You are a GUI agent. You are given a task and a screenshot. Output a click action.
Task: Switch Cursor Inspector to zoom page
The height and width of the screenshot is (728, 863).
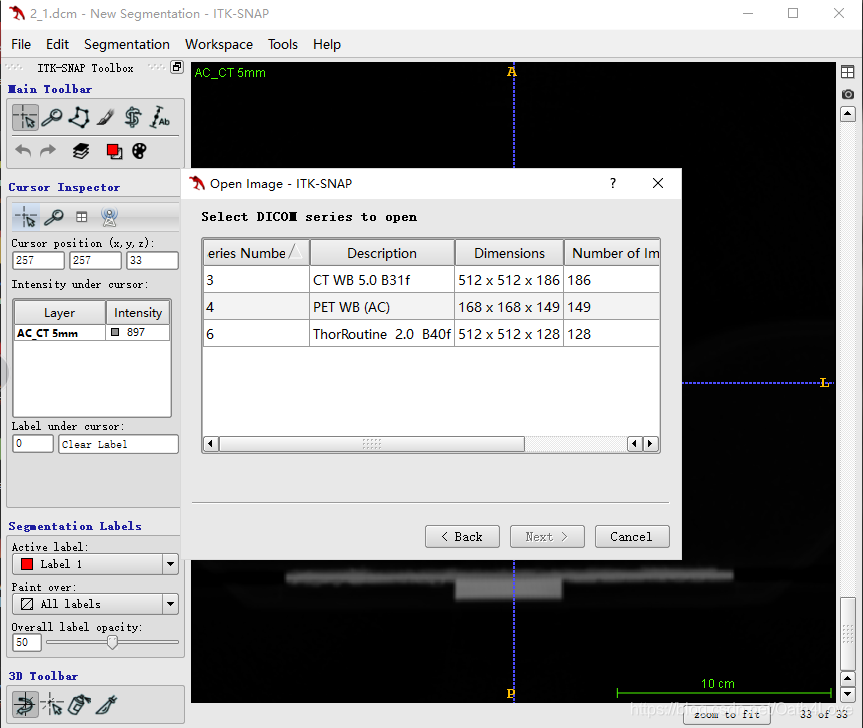click(54, 217)
